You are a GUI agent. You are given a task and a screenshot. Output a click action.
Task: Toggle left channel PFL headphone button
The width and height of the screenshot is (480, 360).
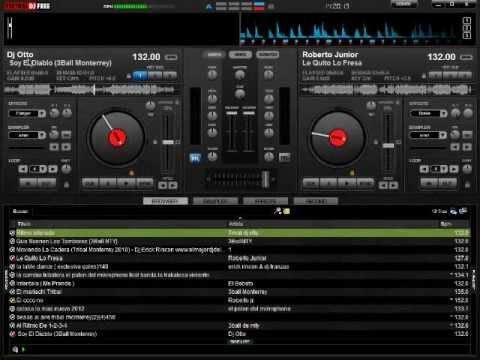coord(195,158)
